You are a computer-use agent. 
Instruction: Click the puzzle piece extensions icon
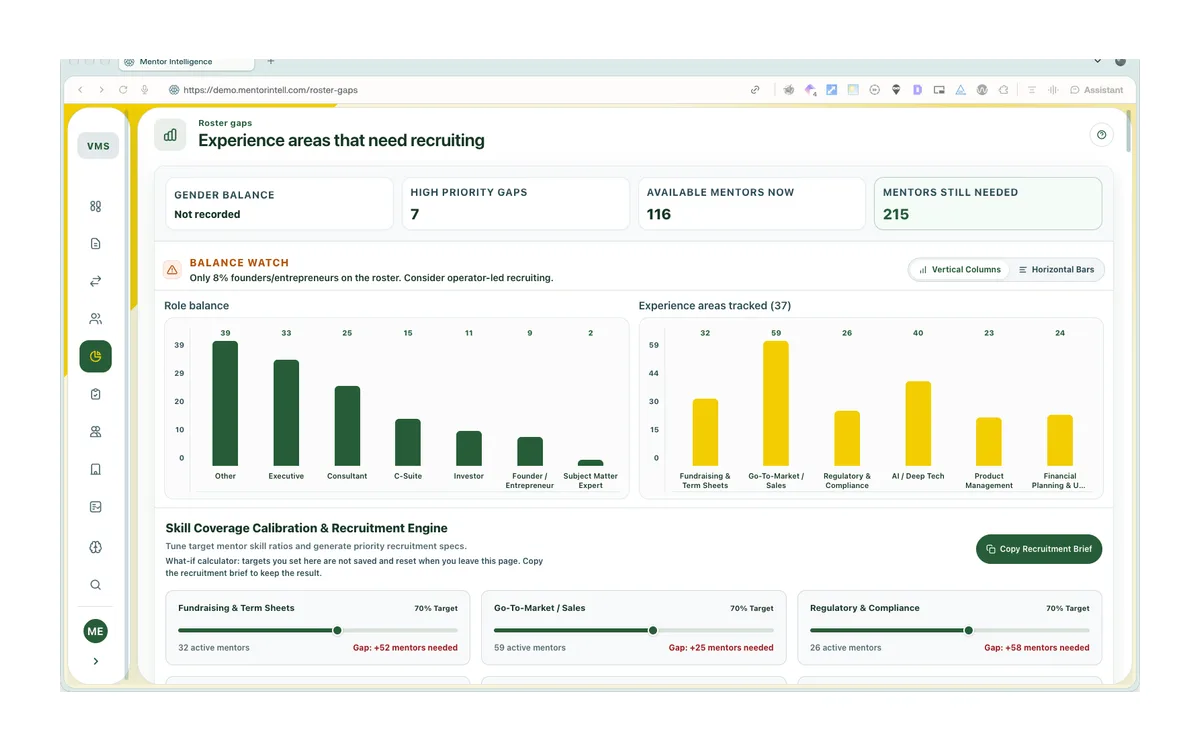click(1003, 90)
